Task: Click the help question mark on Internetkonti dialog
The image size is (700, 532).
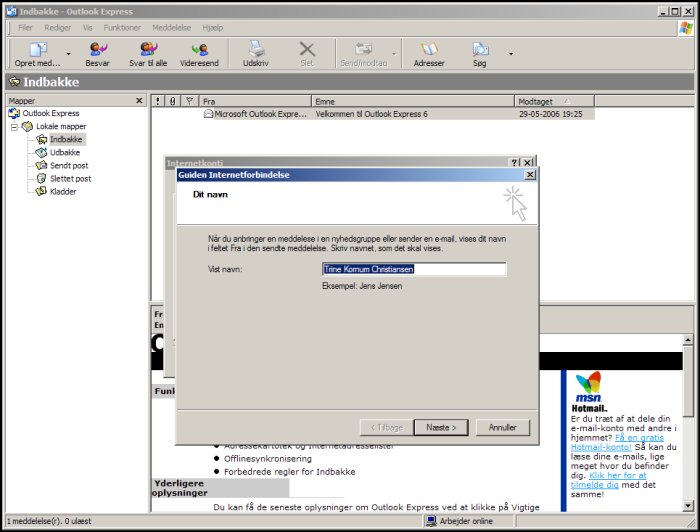Action: [x=514, y=162]
